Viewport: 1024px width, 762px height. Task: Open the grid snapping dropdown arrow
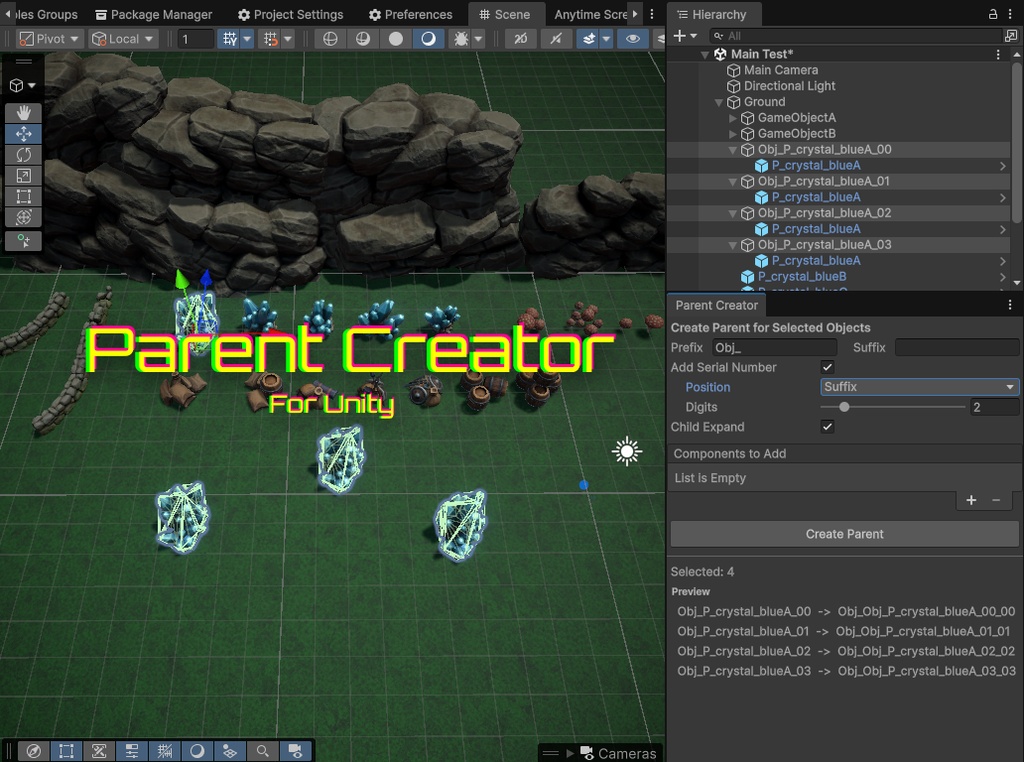click(x=247, y=39)
